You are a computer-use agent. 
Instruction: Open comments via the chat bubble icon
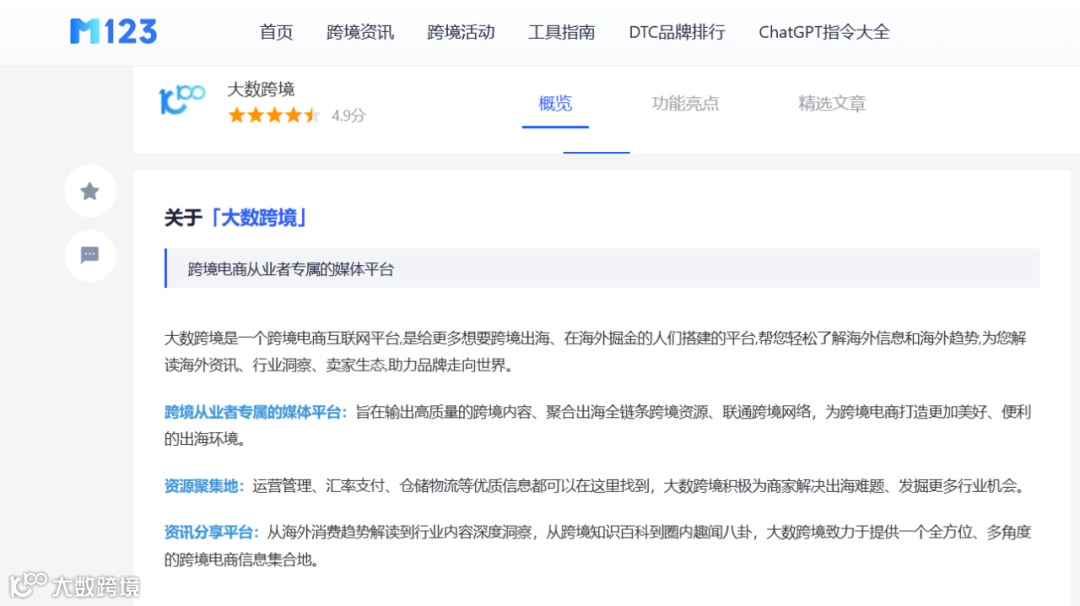[90, 255]
